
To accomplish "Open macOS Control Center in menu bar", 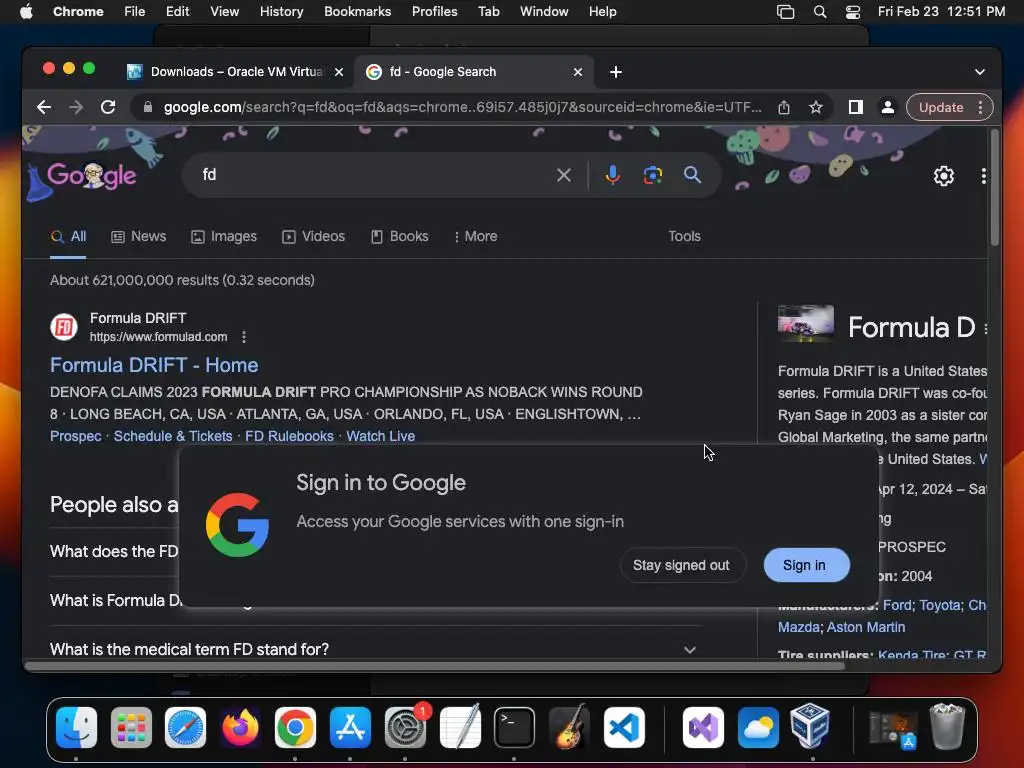I will 852,12.
